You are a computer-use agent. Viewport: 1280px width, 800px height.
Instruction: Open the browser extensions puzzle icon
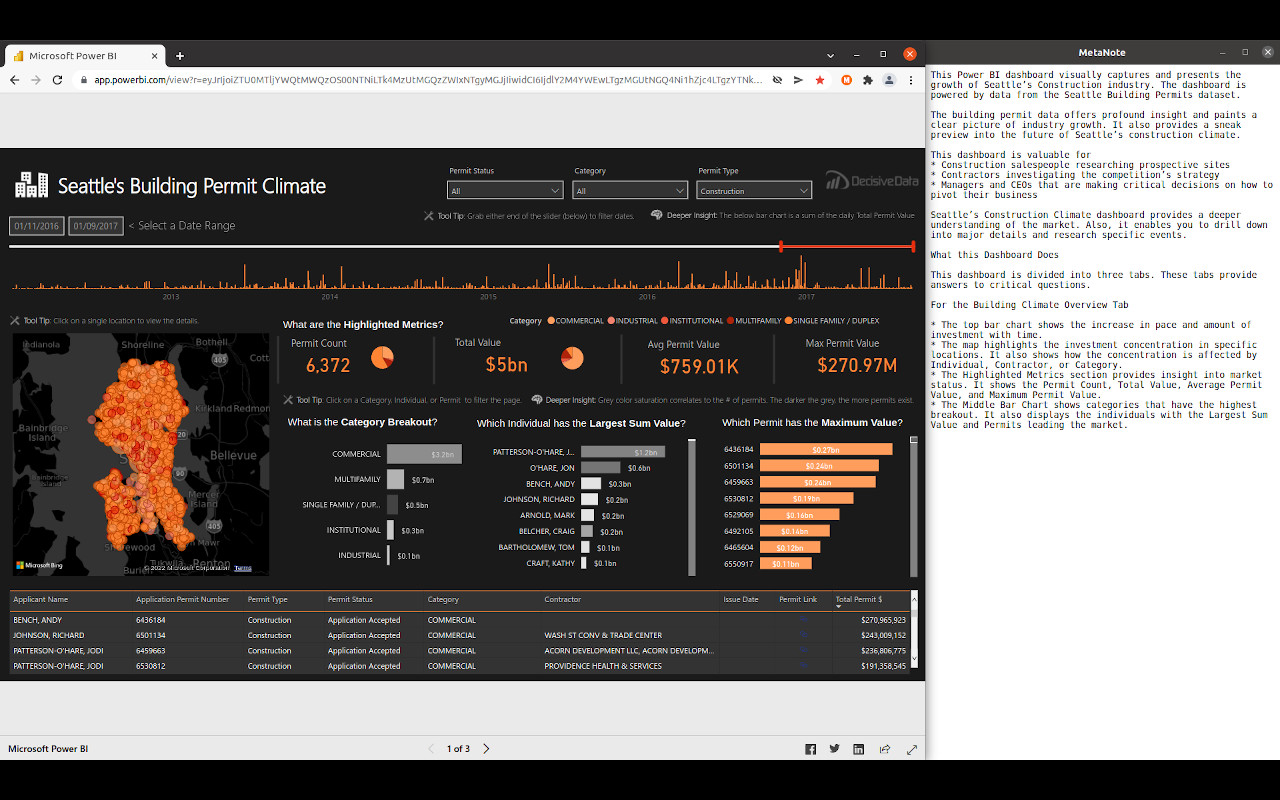coord(868,80)
